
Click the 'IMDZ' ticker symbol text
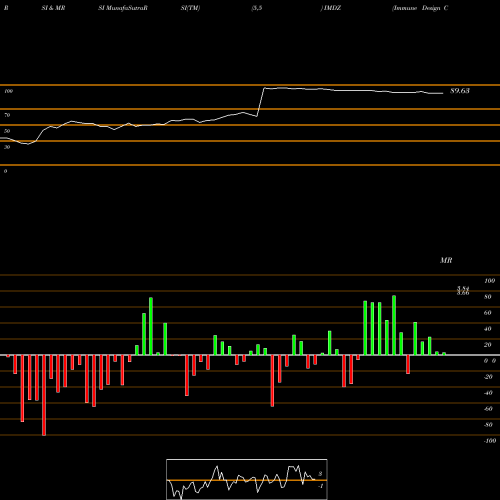click(x=332, y=8)
